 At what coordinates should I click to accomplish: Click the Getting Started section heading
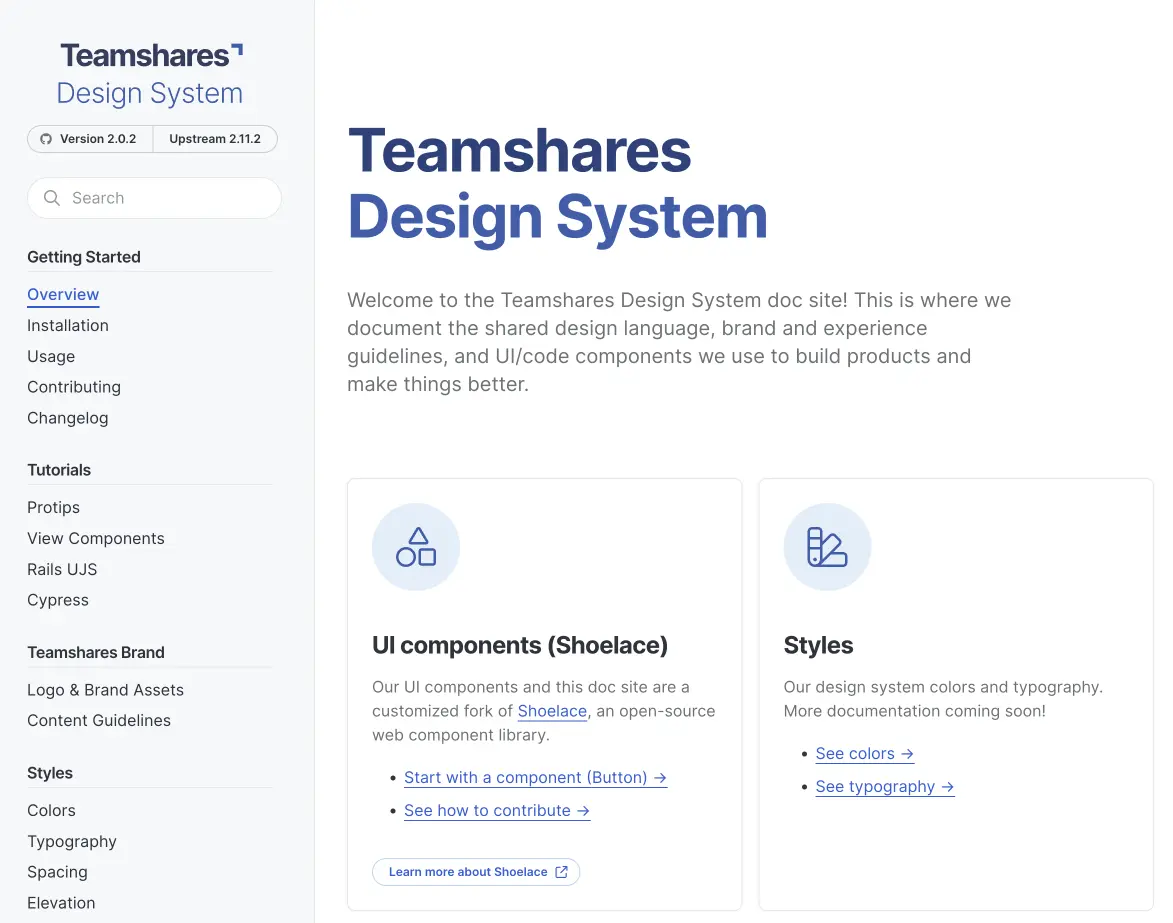pos(84,257)
